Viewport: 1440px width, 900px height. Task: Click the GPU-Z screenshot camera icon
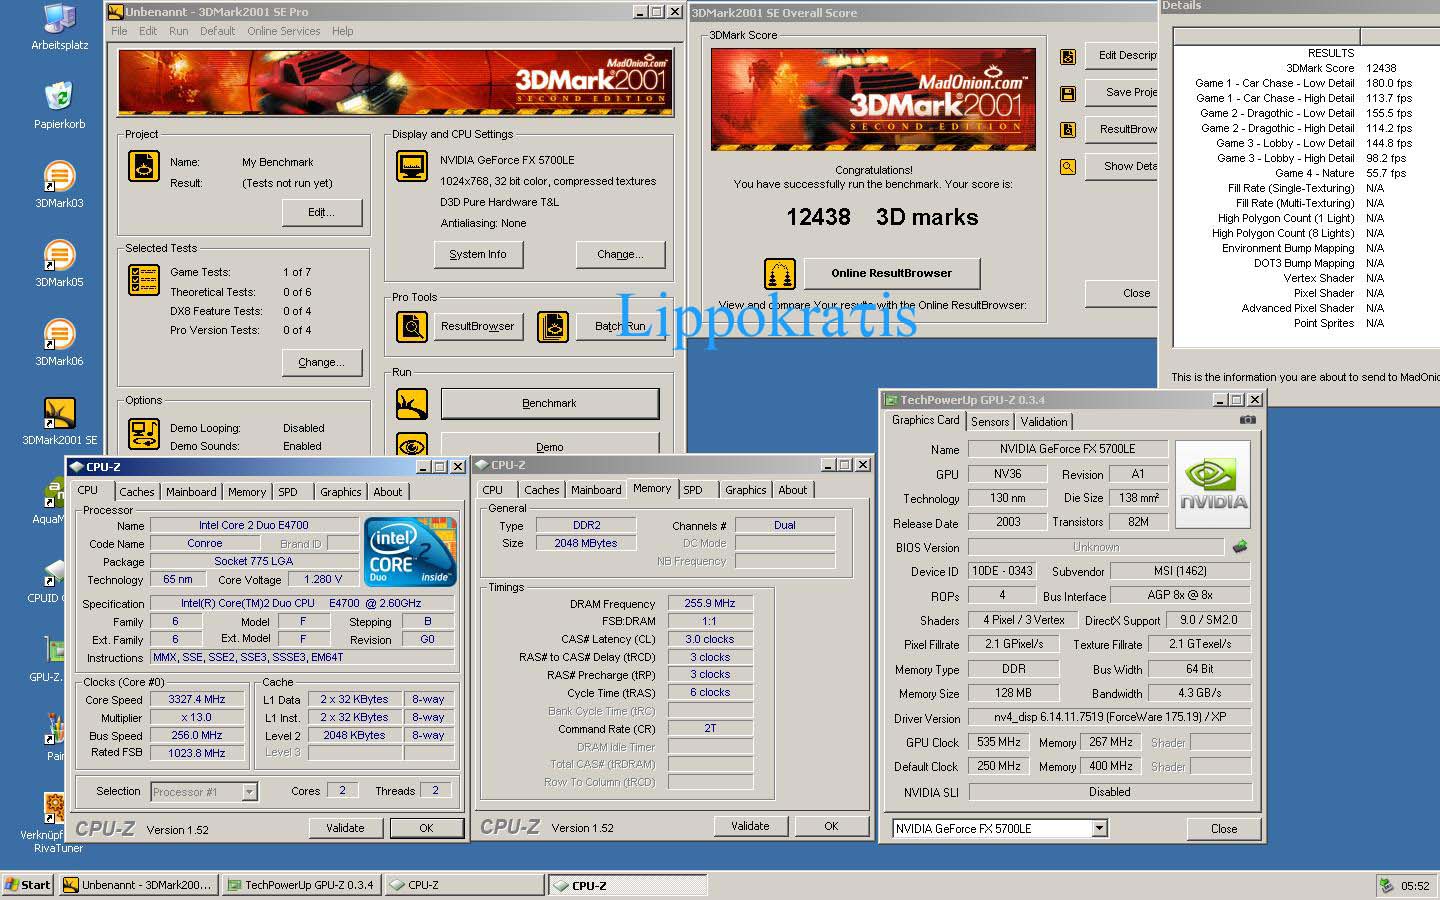[1247, 420]
